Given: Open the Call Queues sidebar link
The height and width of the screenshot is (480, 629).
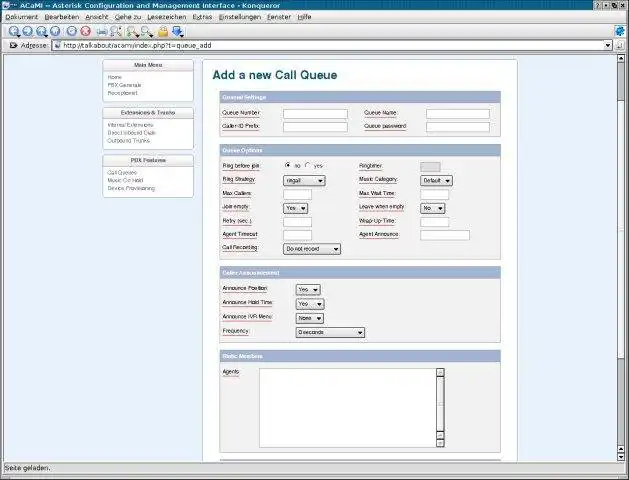Looking at the screenshot, I should pyautogui.click(x=122, y=172).
